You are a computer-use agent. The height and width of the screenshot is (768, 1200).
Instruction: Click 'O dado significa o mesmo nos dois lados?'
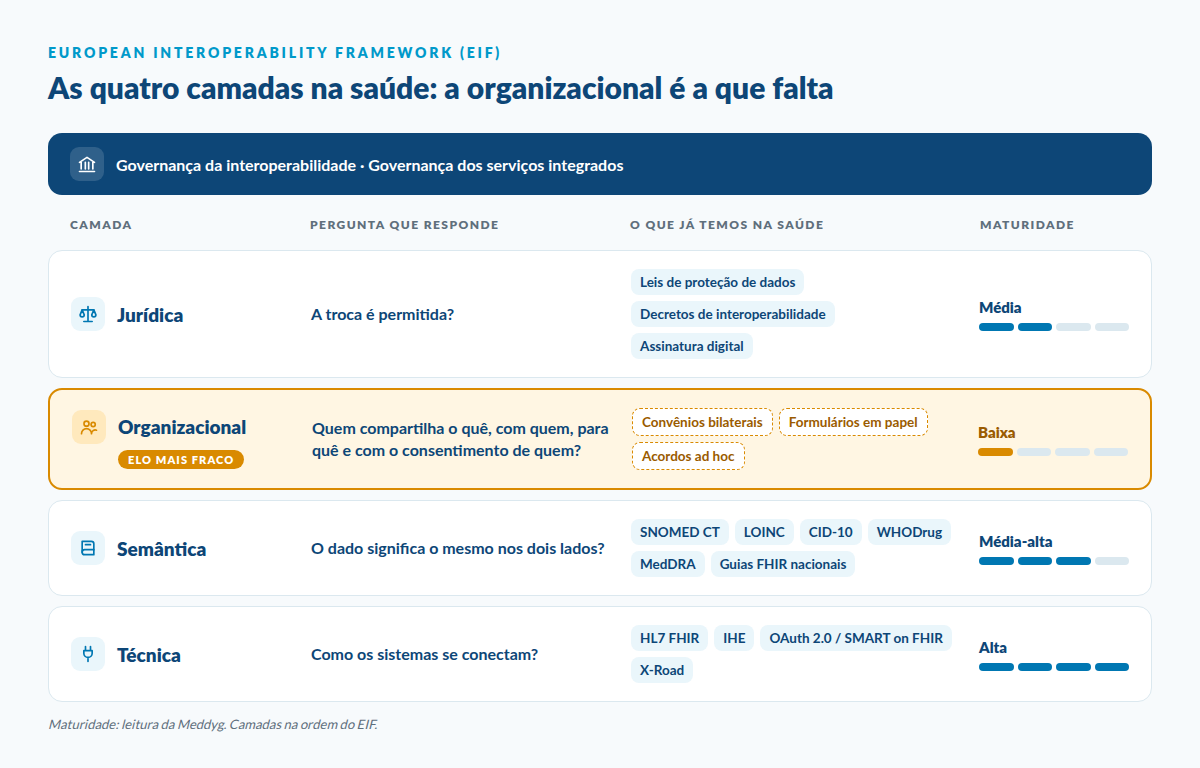tap(458, 549)
